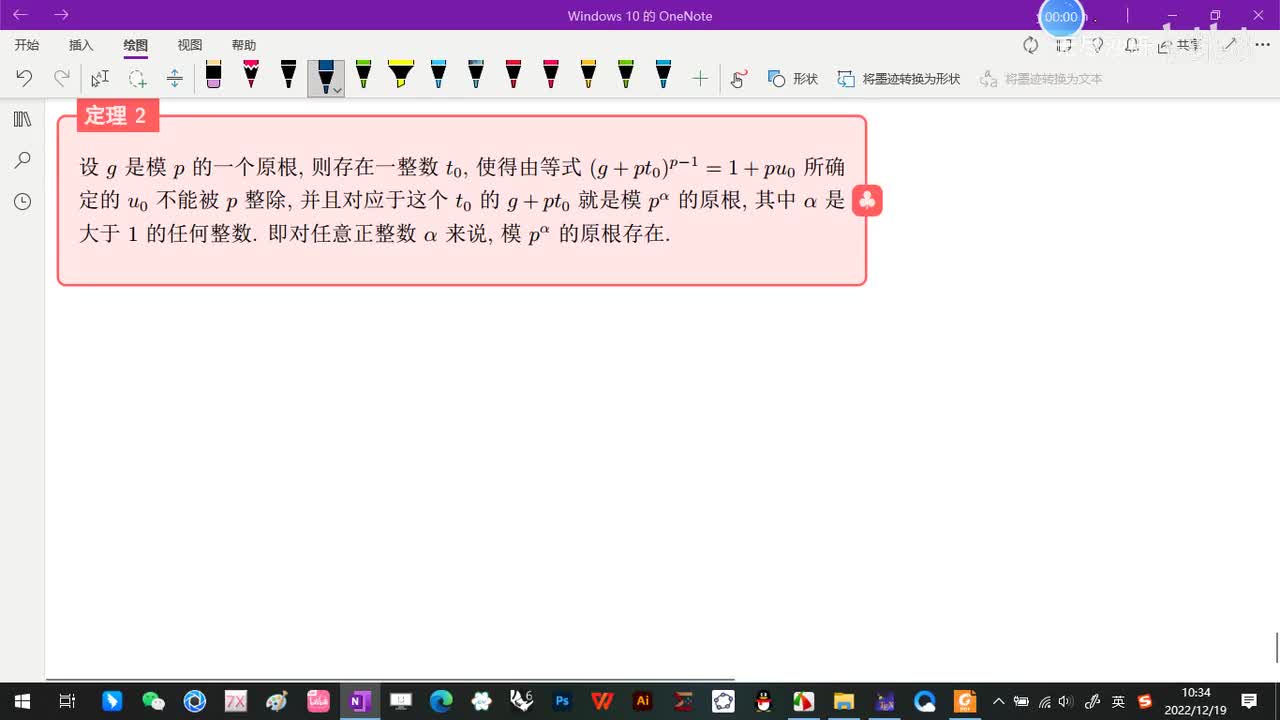Choose the Insert Space tool
Screen dimensions: 1280x720
pos(174,78)
